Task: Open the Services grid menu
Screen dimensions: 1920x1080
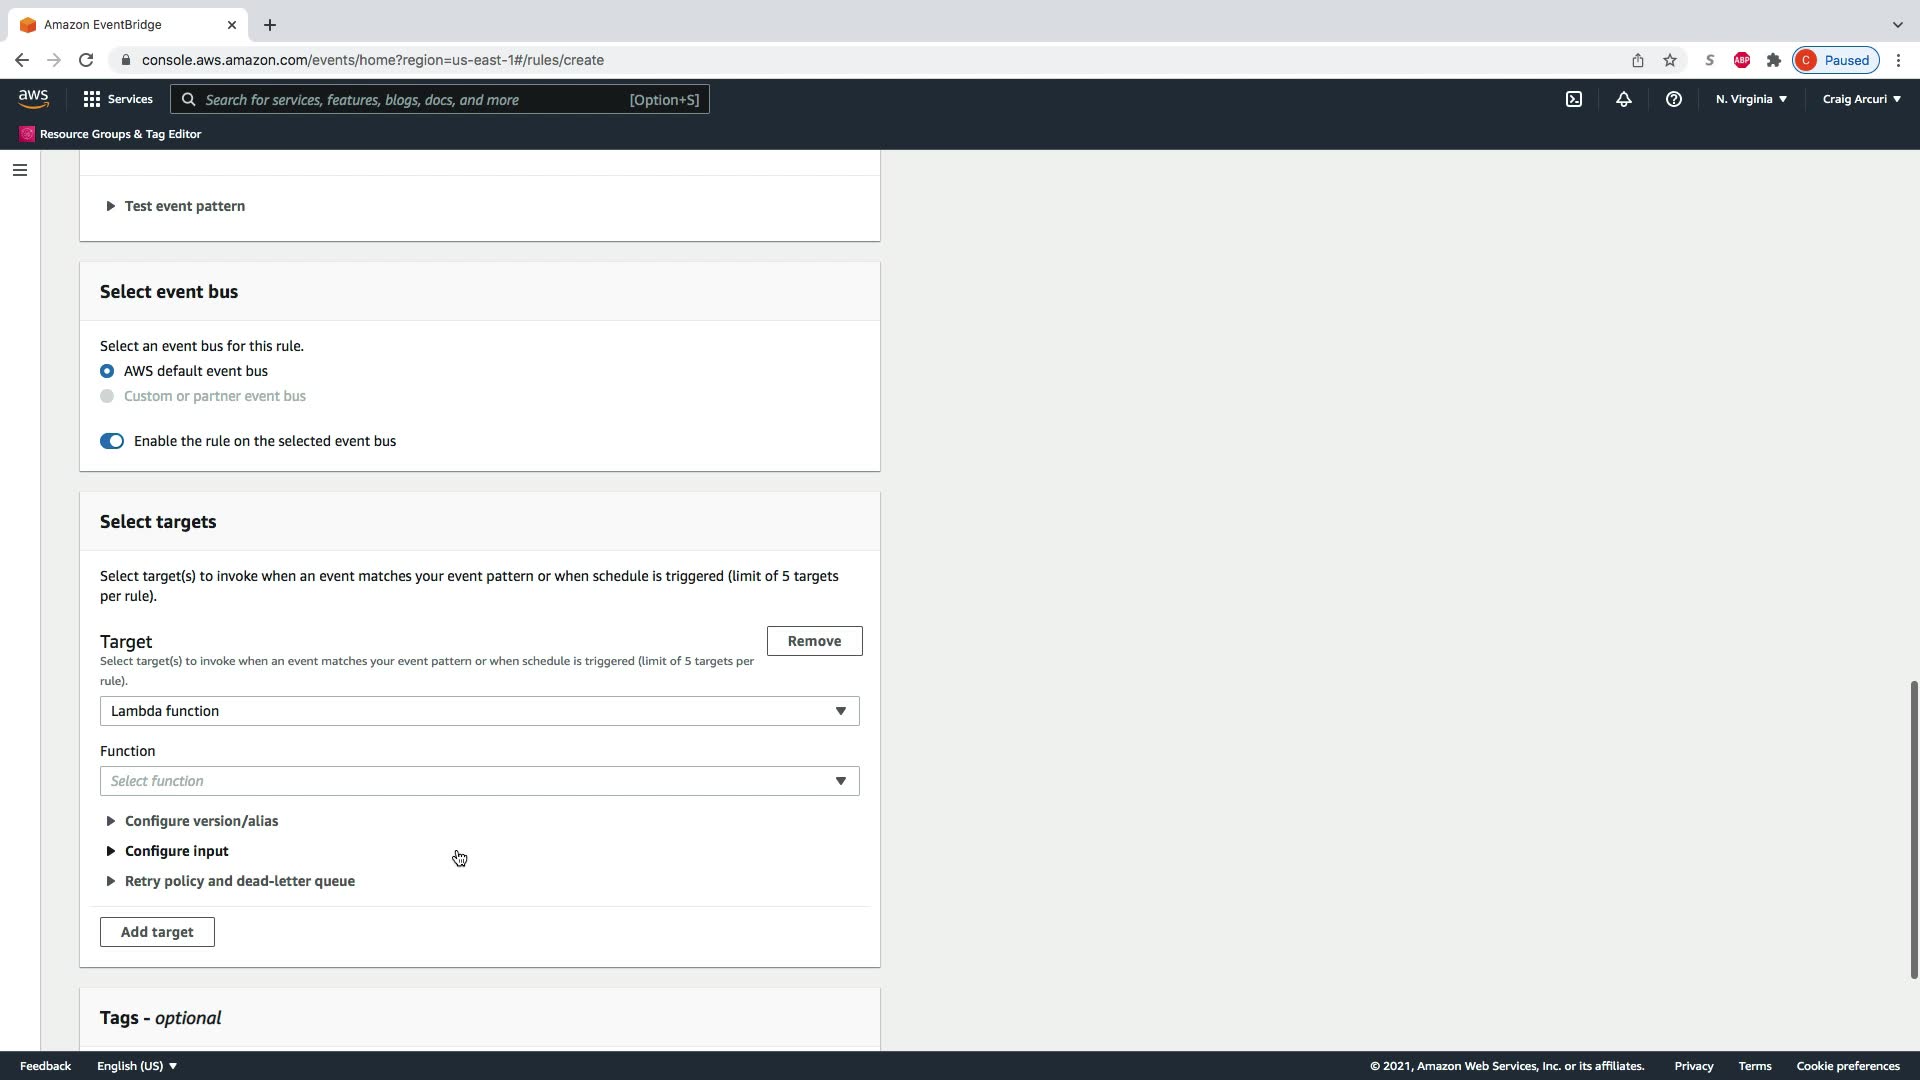Action: pos(118,99)
